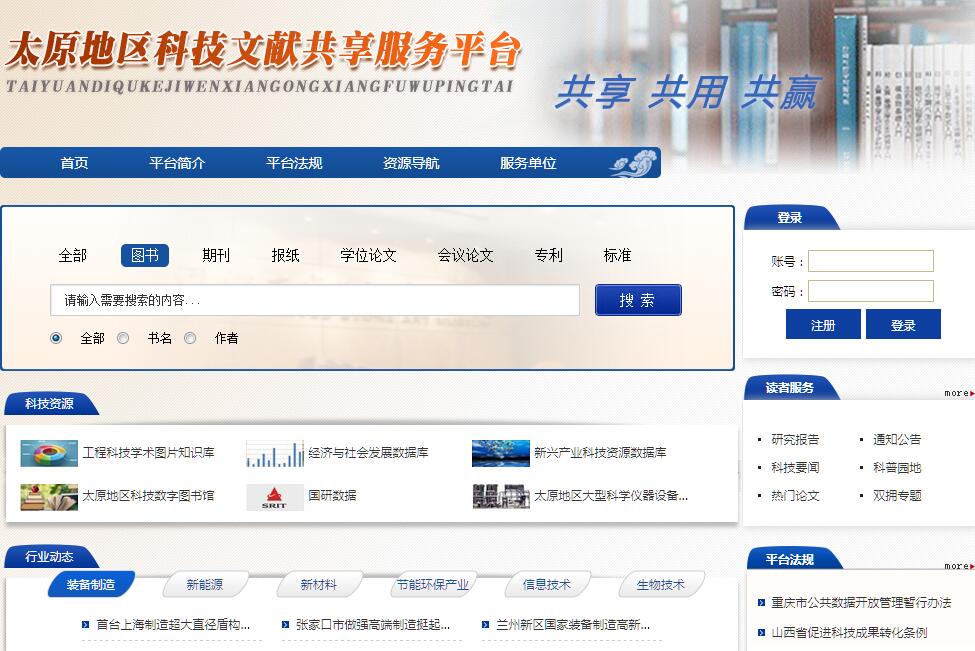975x651 pixels.
Task: Choose the 作者 radio button
Action: coord(190,338)
